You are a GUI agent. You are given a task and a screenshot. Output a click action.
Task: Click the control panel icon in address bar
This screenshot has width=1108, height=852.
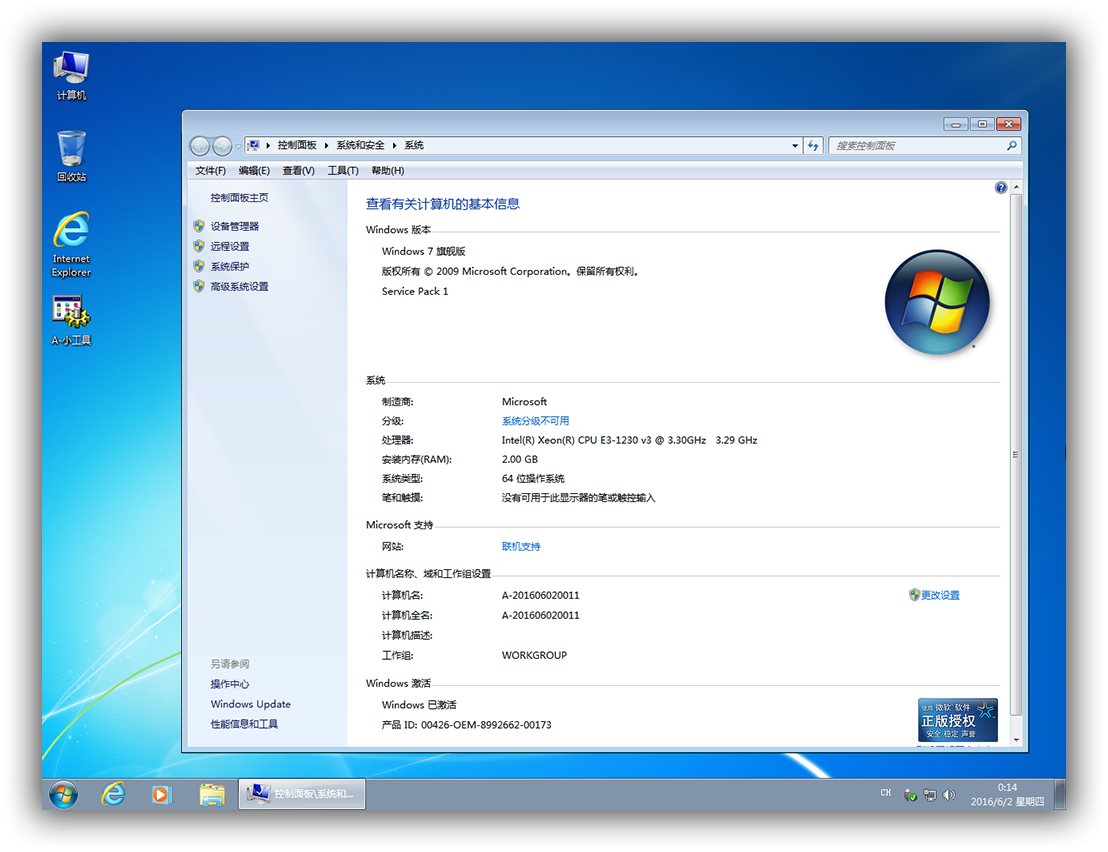click(x=253, y=146)
